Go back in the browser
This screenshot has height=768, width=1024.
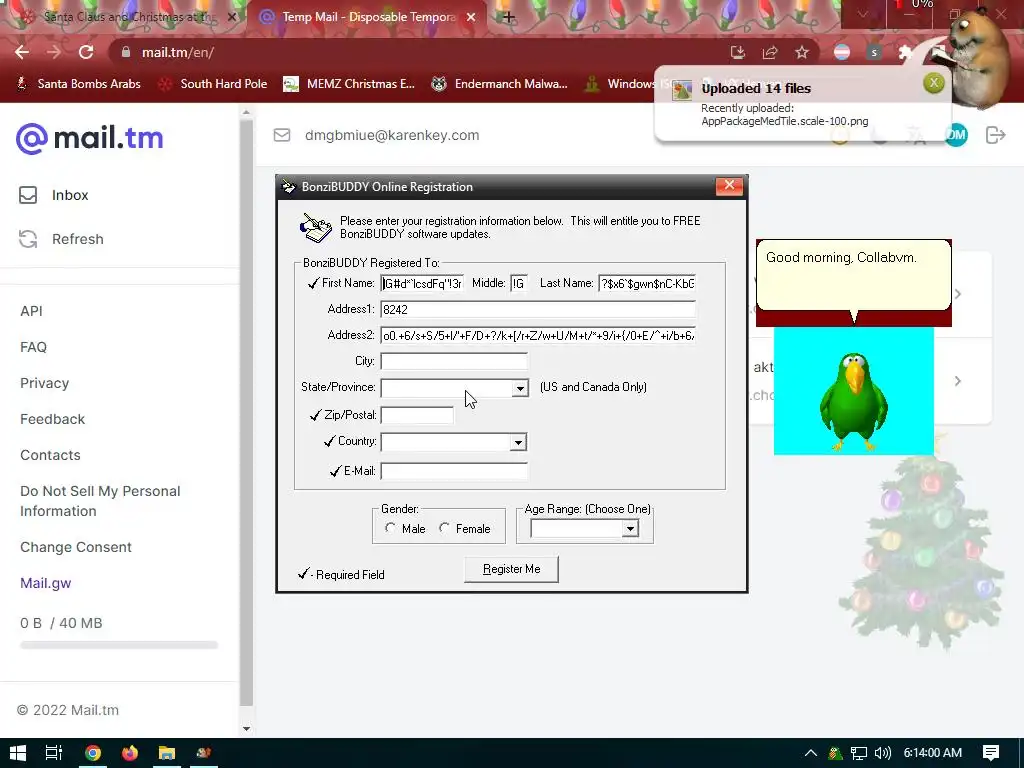tap(22, 52)
